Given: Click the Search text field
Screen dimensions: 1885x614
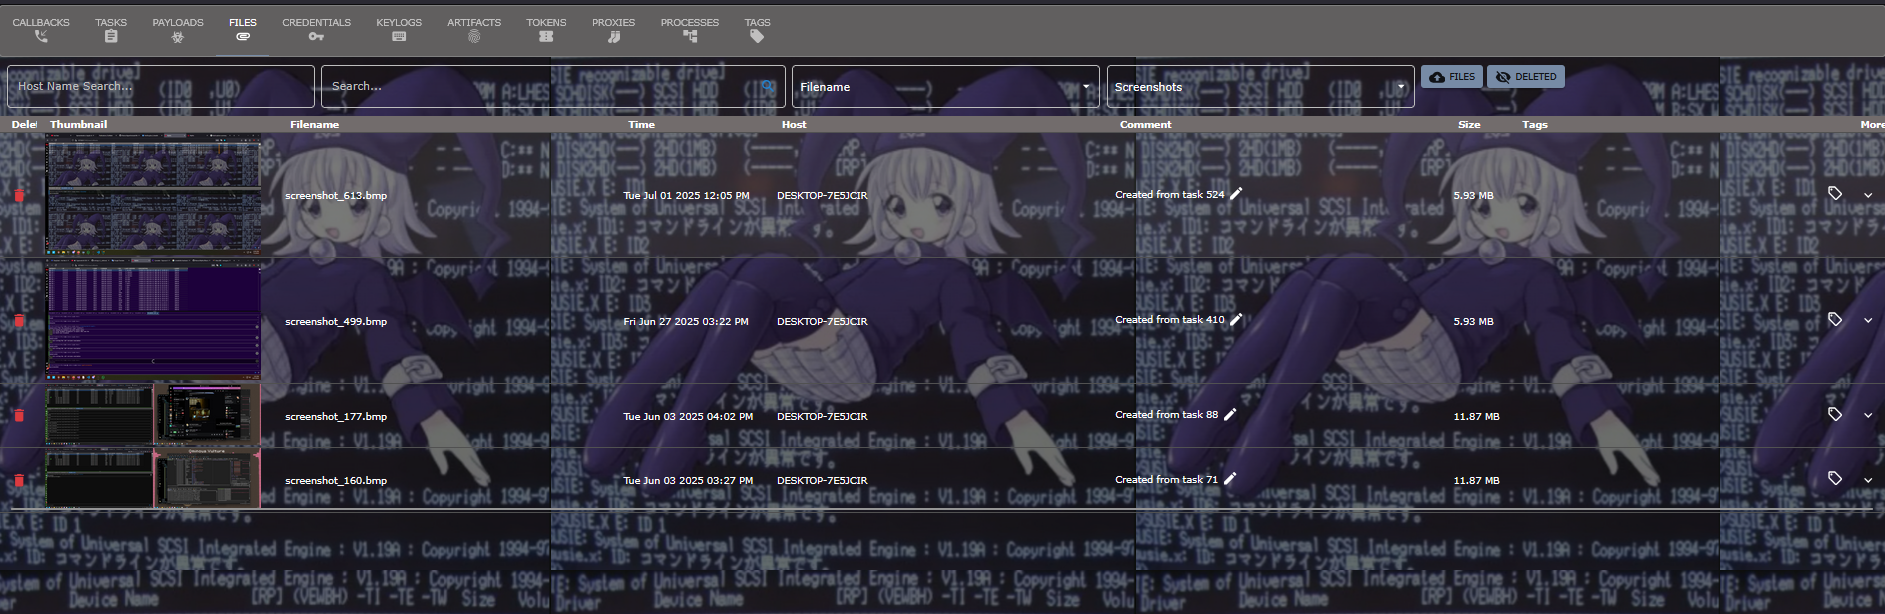Looking at the screenshot, I should (x=540, y=86).
